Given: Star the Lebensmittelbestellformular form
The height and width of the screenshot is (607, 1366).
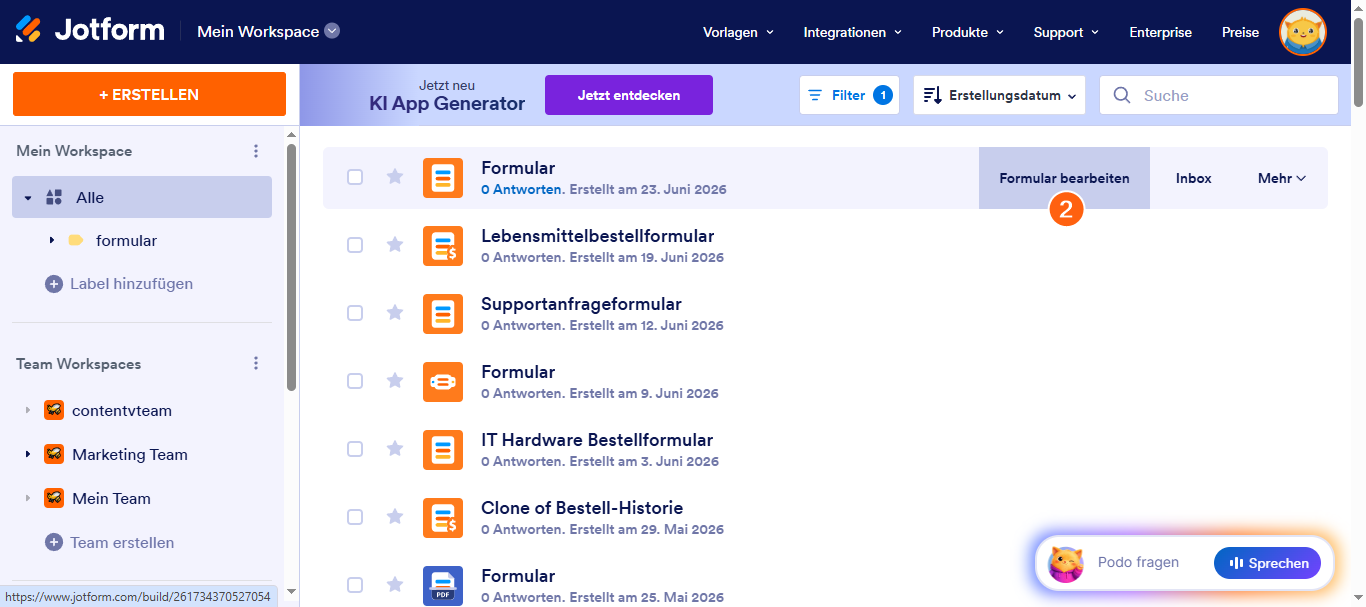Looking at the screenshot, I should pyautogui.click(x=395, y=245).
